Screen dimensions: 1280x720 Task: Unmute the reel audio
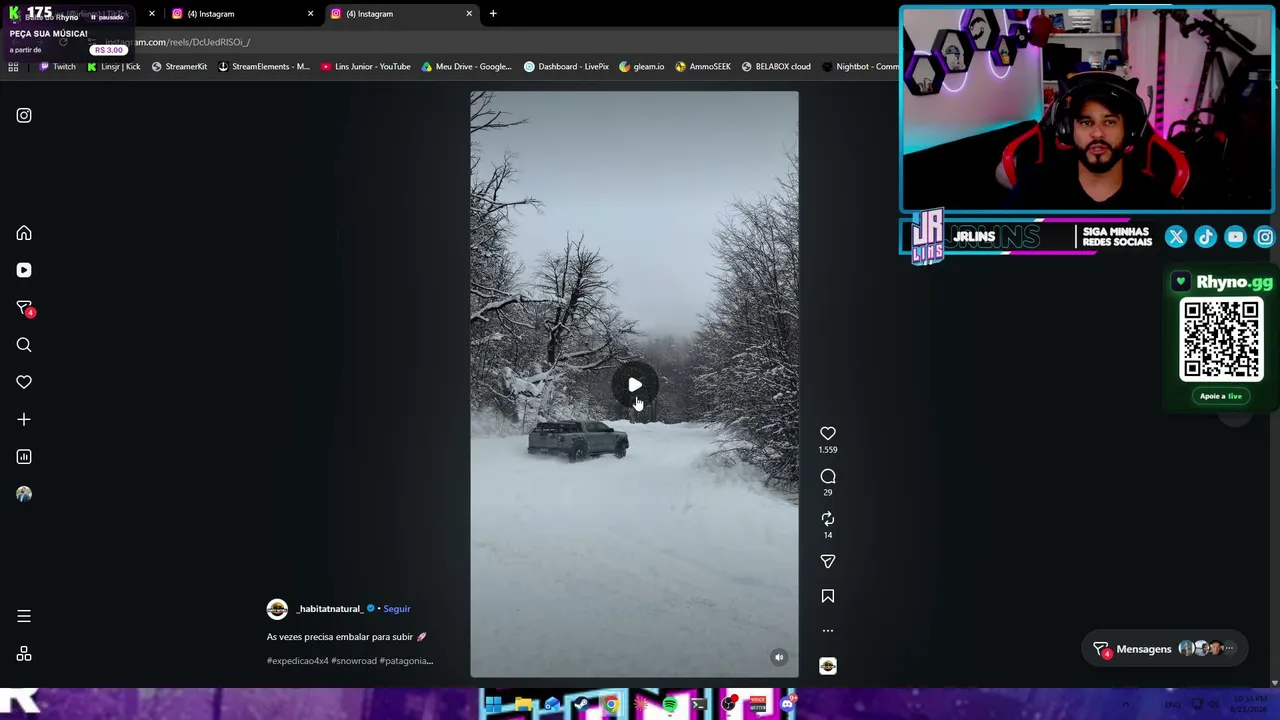(779, 657)
